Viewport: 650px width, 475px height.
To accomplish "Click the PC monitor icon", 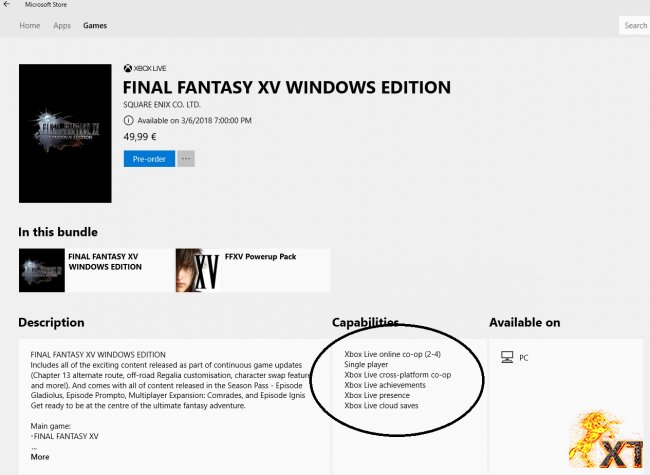I will [507, 357].
